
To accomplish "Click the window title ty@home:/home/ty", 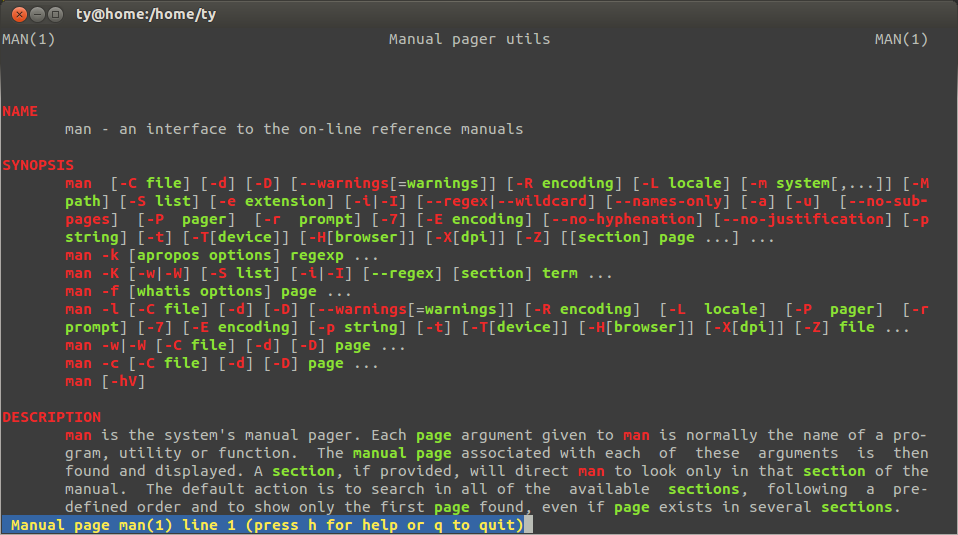I will tap(146, 13).
